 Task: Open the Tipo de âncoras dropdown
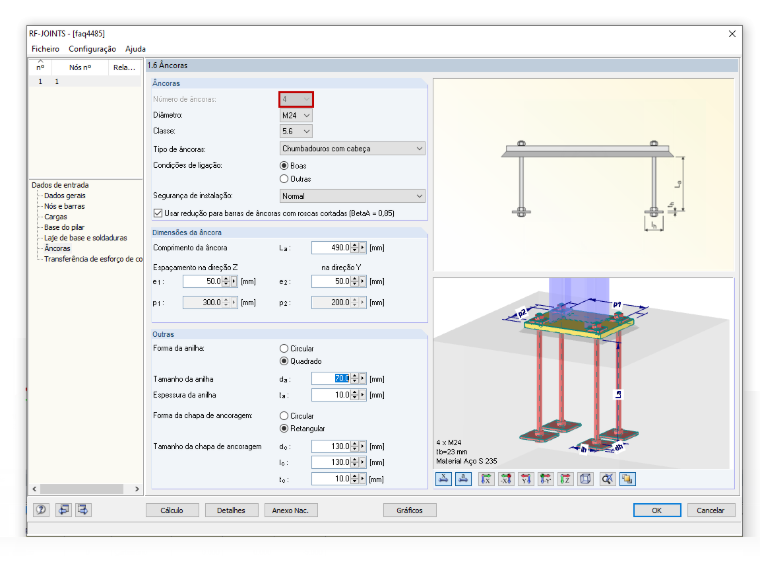(353, 148)
